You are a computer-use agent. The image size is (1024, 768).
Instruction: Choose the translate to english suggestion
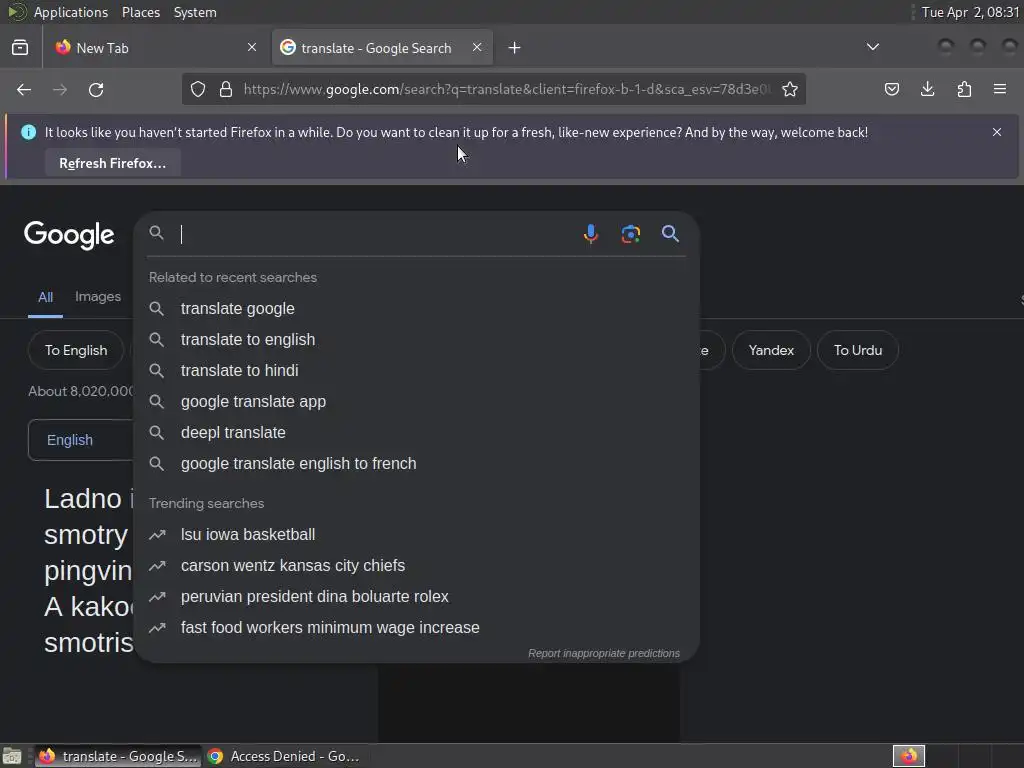[417, 340]
